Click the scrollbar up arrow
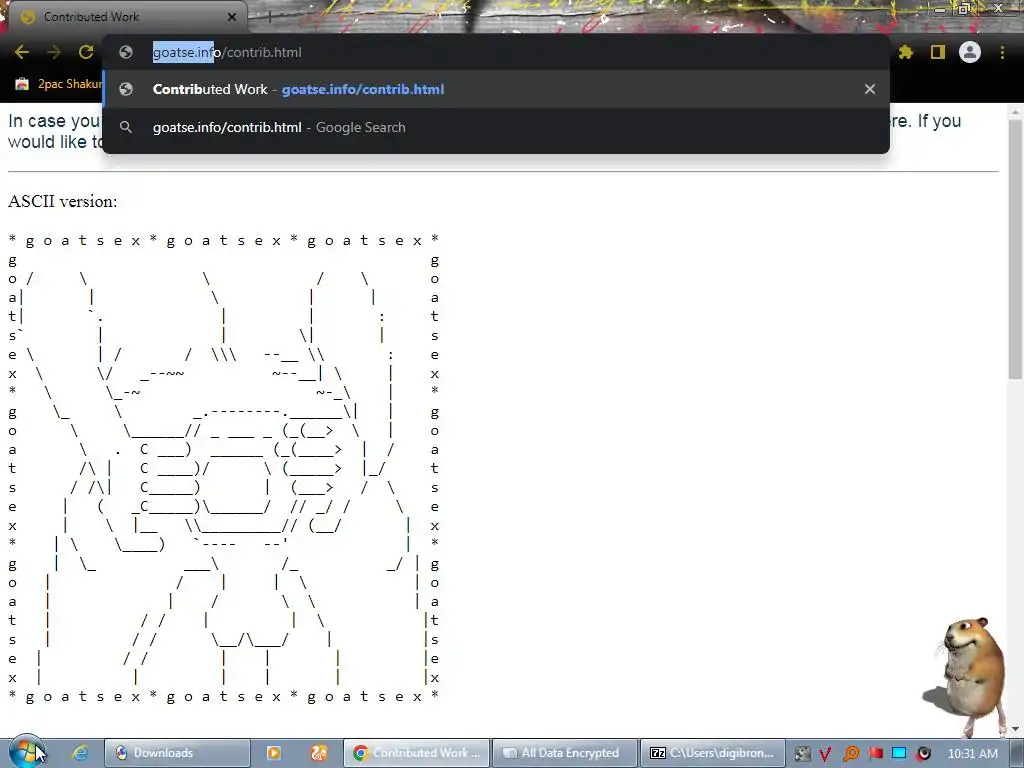1024x768 pixels. point(1015,112)
